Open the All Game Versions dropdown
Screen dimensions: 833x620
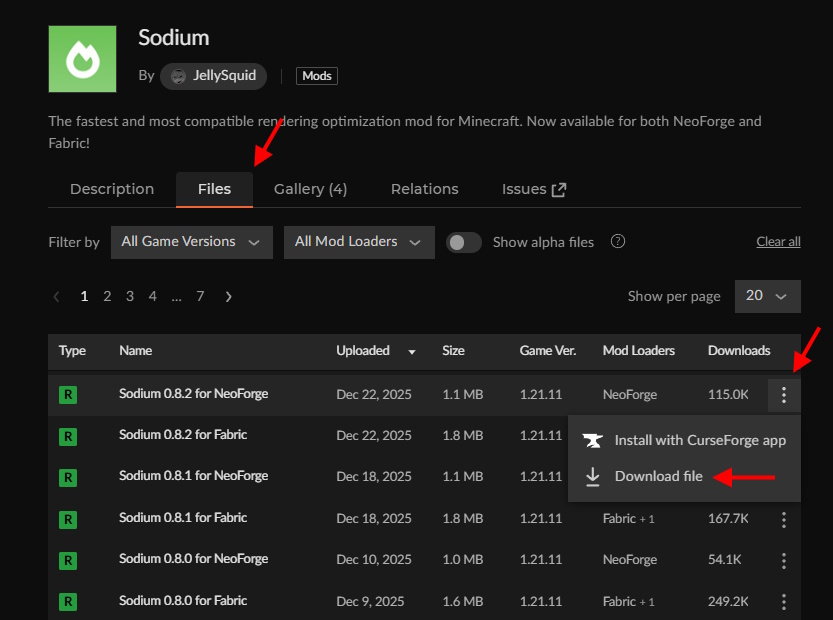tap(191, 241)
